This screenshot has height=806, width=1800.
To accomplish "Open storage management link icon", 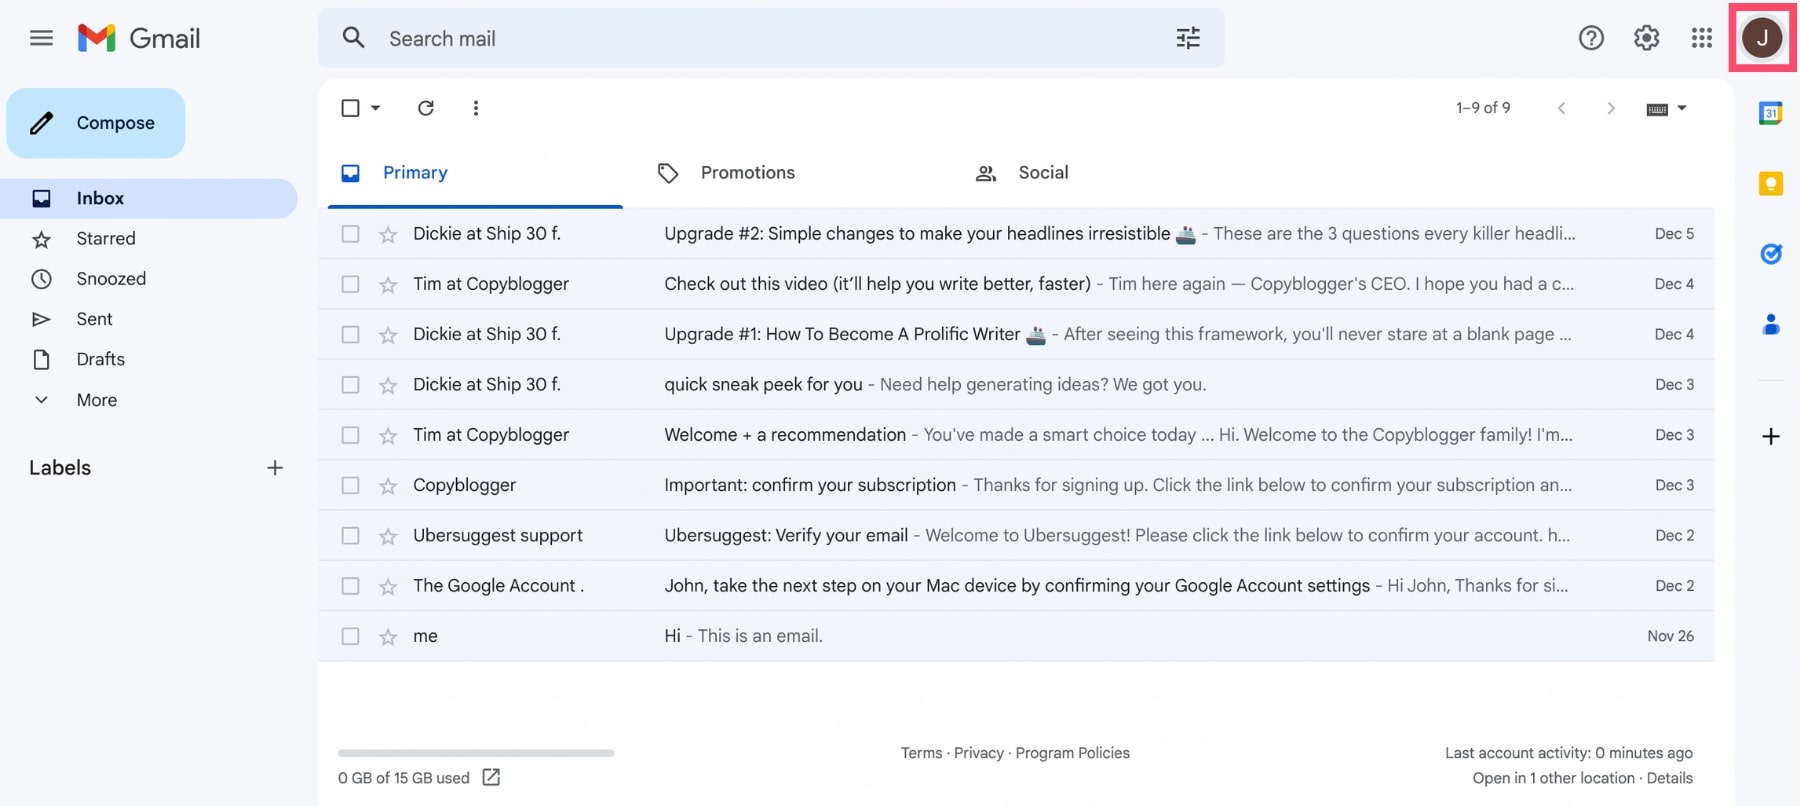I will coord(491,777).
